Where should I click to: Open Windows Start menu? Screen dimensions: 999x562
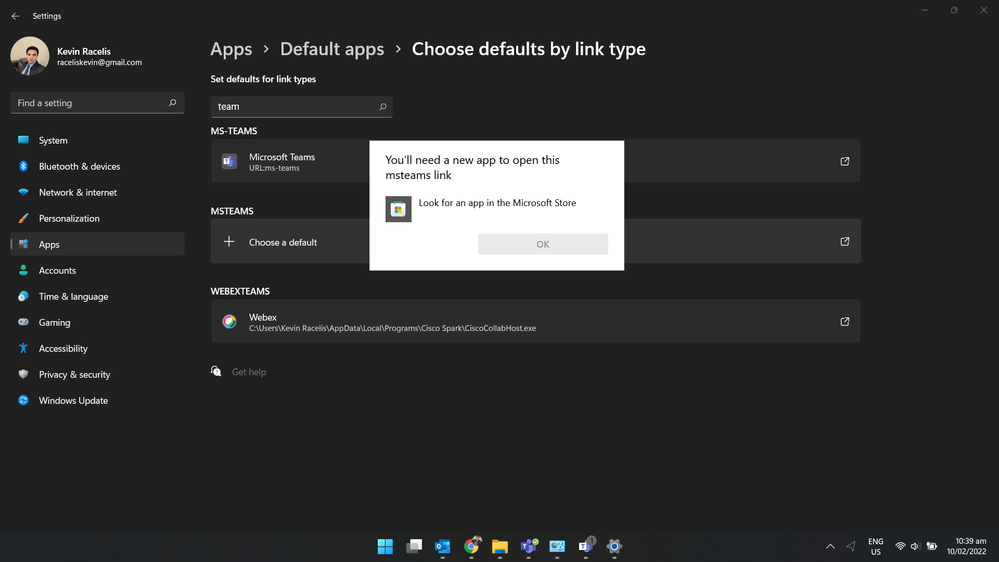[x=385, y=546]
